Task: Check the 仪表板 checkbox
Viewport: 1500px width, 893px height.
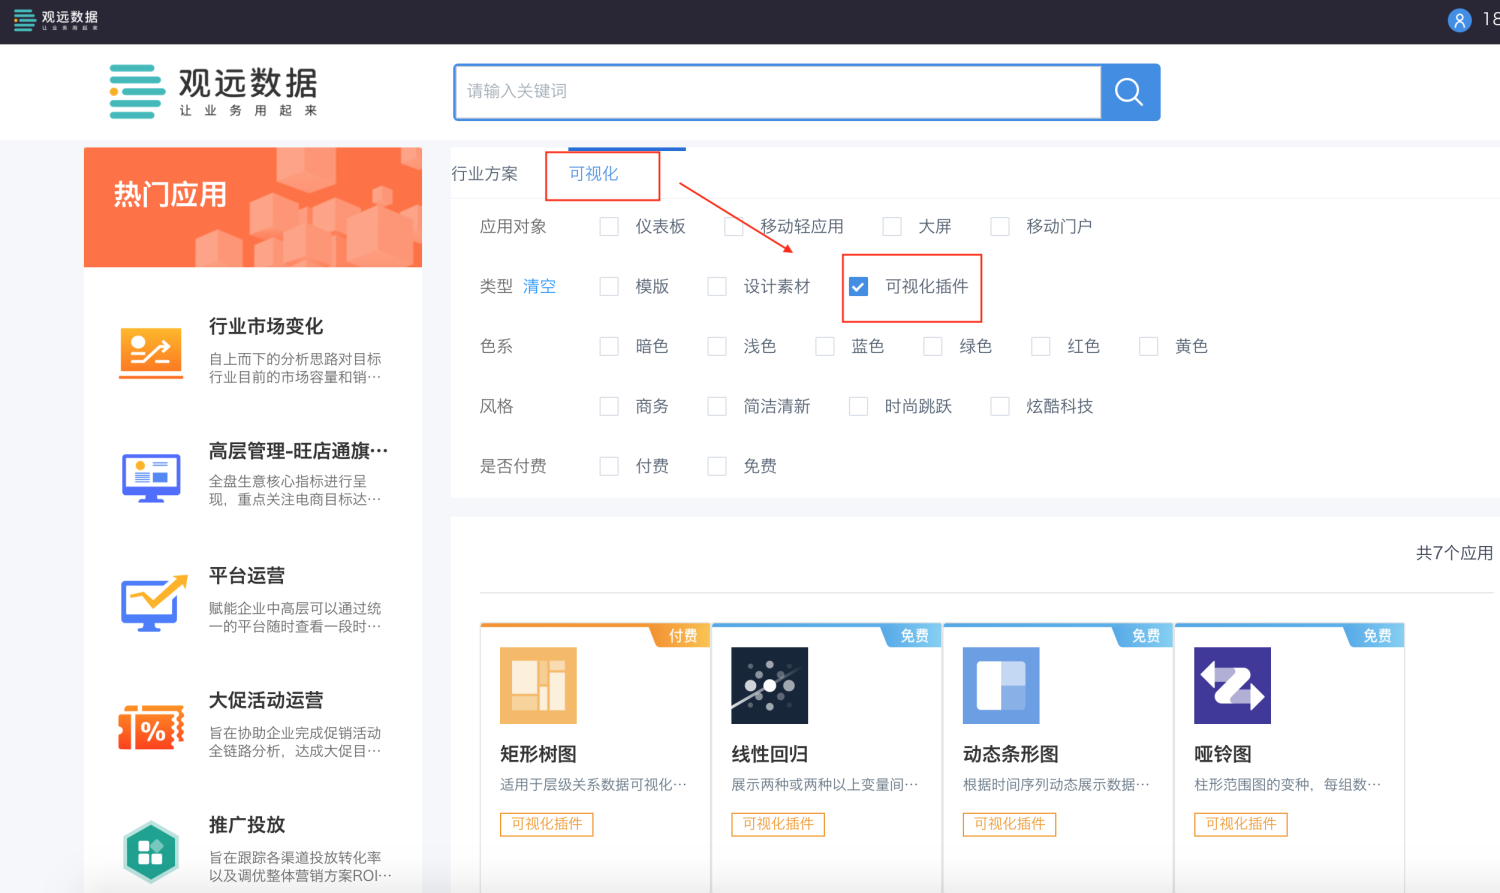Action: tap(609, 227)
